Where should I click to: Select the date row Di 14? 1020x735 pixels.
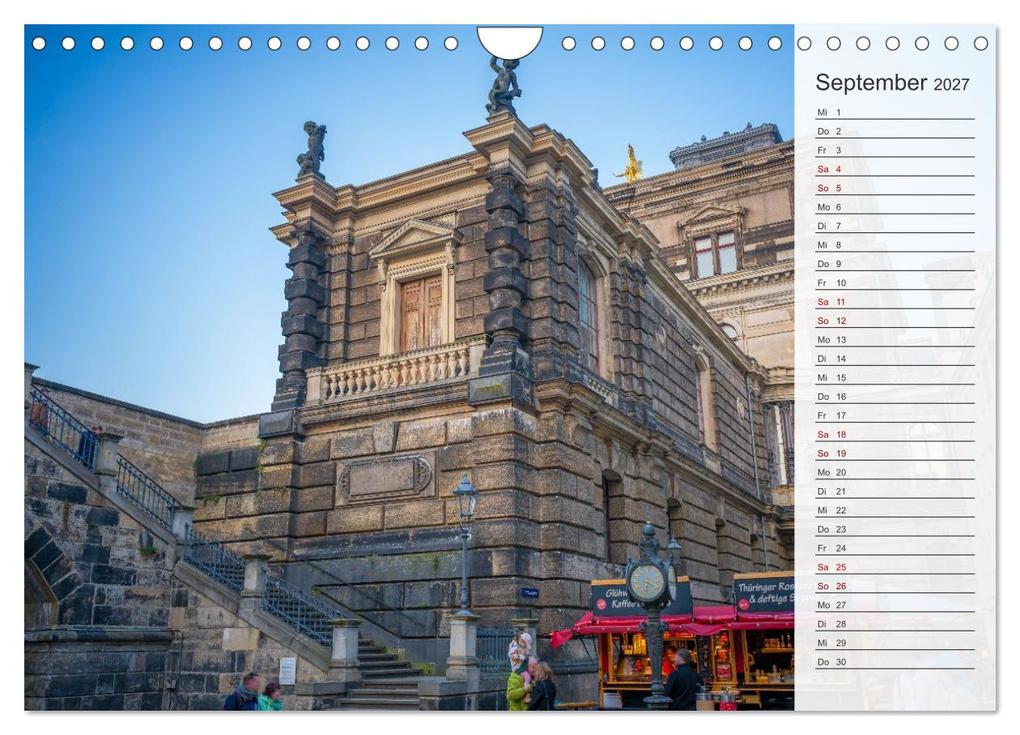coord(894,358)
